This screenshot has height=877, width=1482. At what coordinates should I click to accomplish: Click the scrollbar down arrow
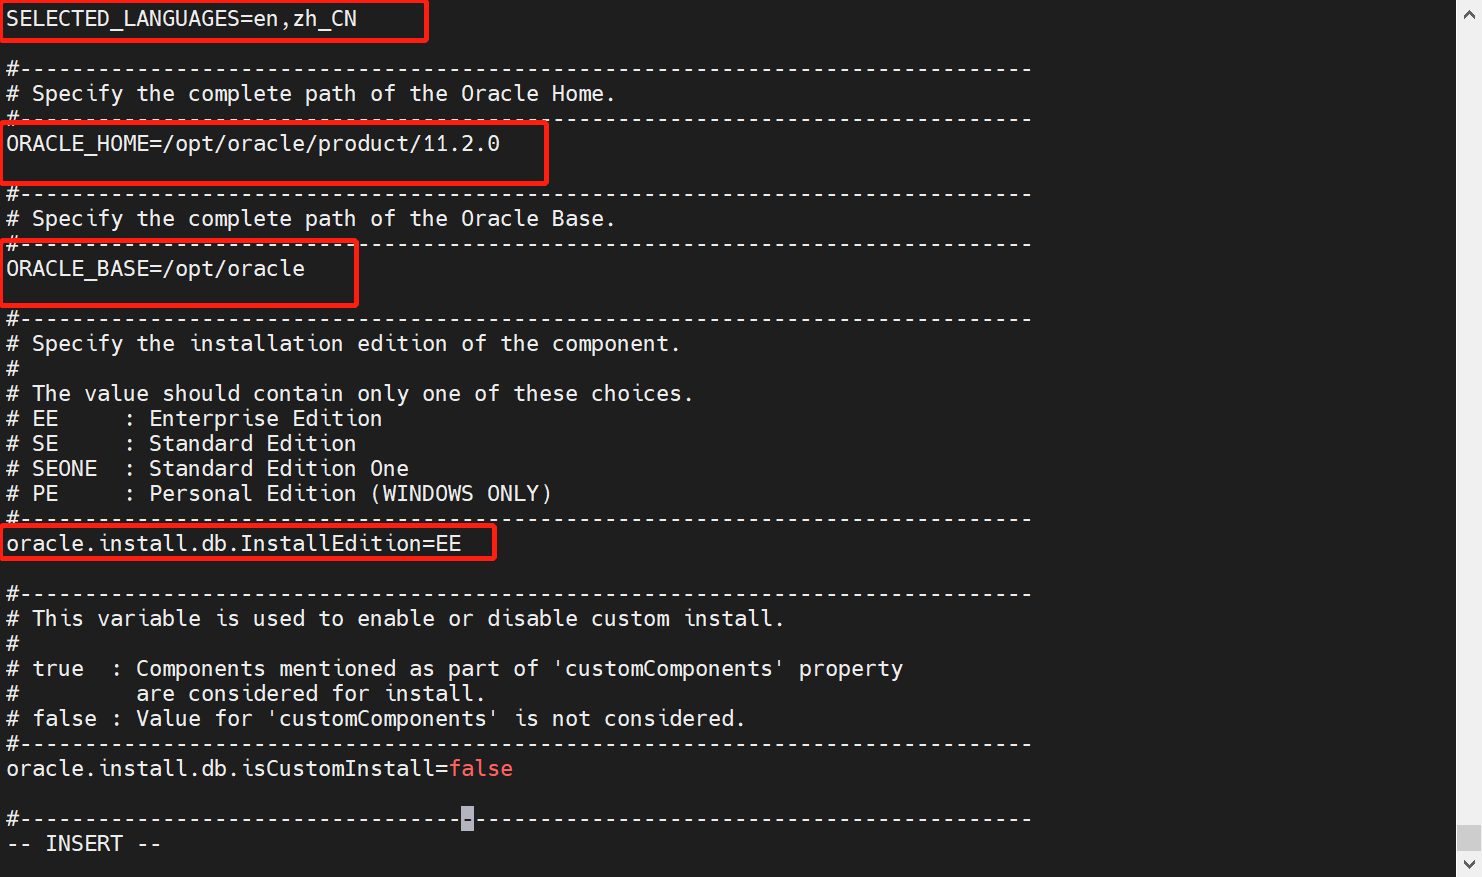(1468, 863)
